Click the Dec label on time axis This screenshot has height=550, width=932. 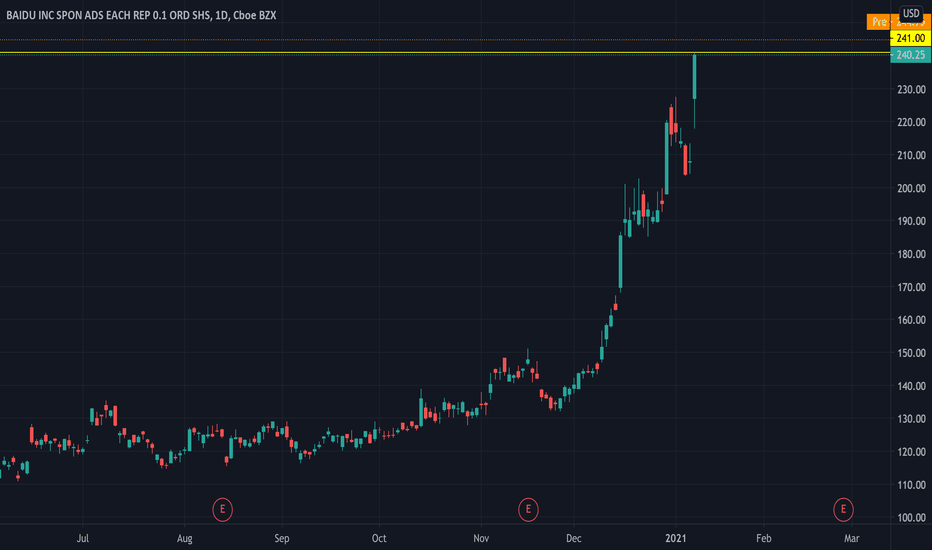(x=574, y=539)
